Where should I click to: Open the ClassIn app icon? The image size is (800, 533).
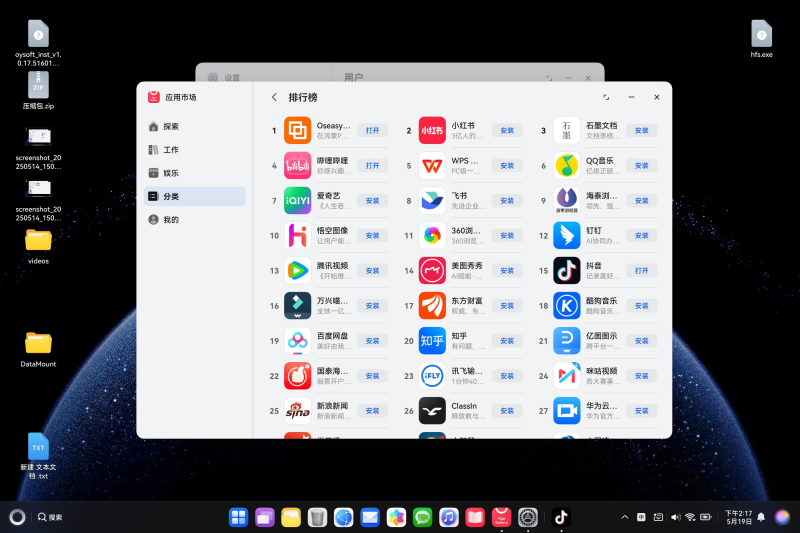[x=432, y=411]
